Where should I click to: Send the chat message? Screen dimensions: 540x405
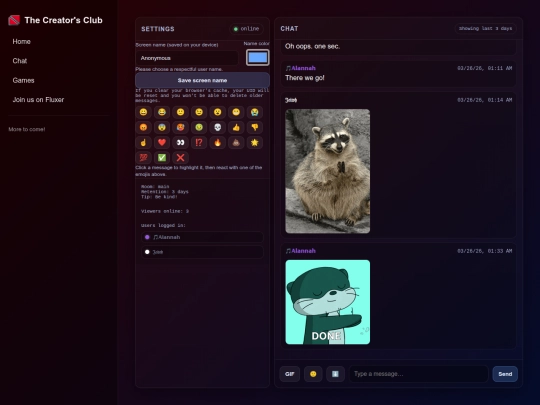click(x=505, y=374)
